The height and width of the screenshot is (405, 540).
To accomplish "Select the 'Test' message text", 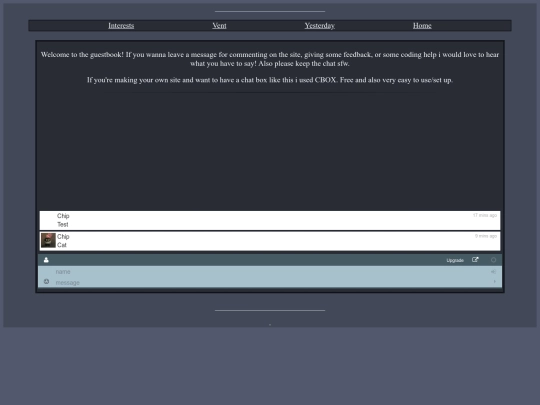I will 63,225.
